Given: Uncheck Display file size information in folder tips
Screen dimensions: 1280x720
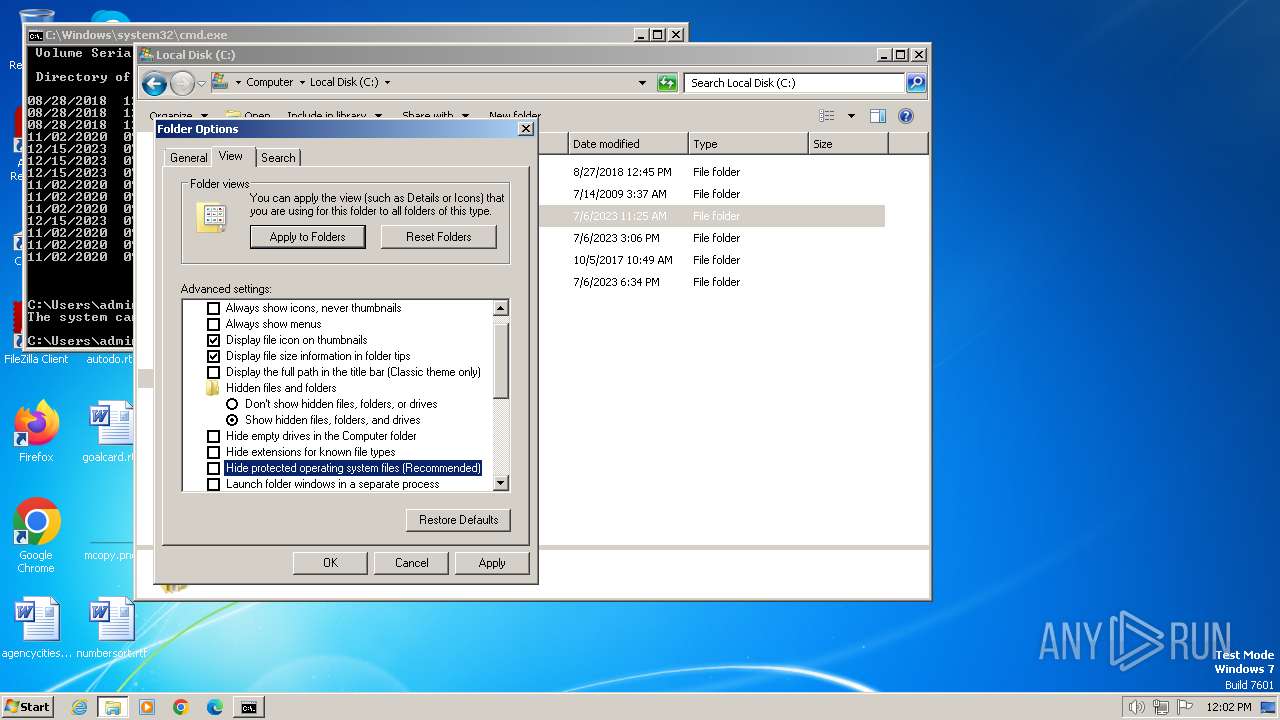Looking at the screenshot, I should pos(213,356).
